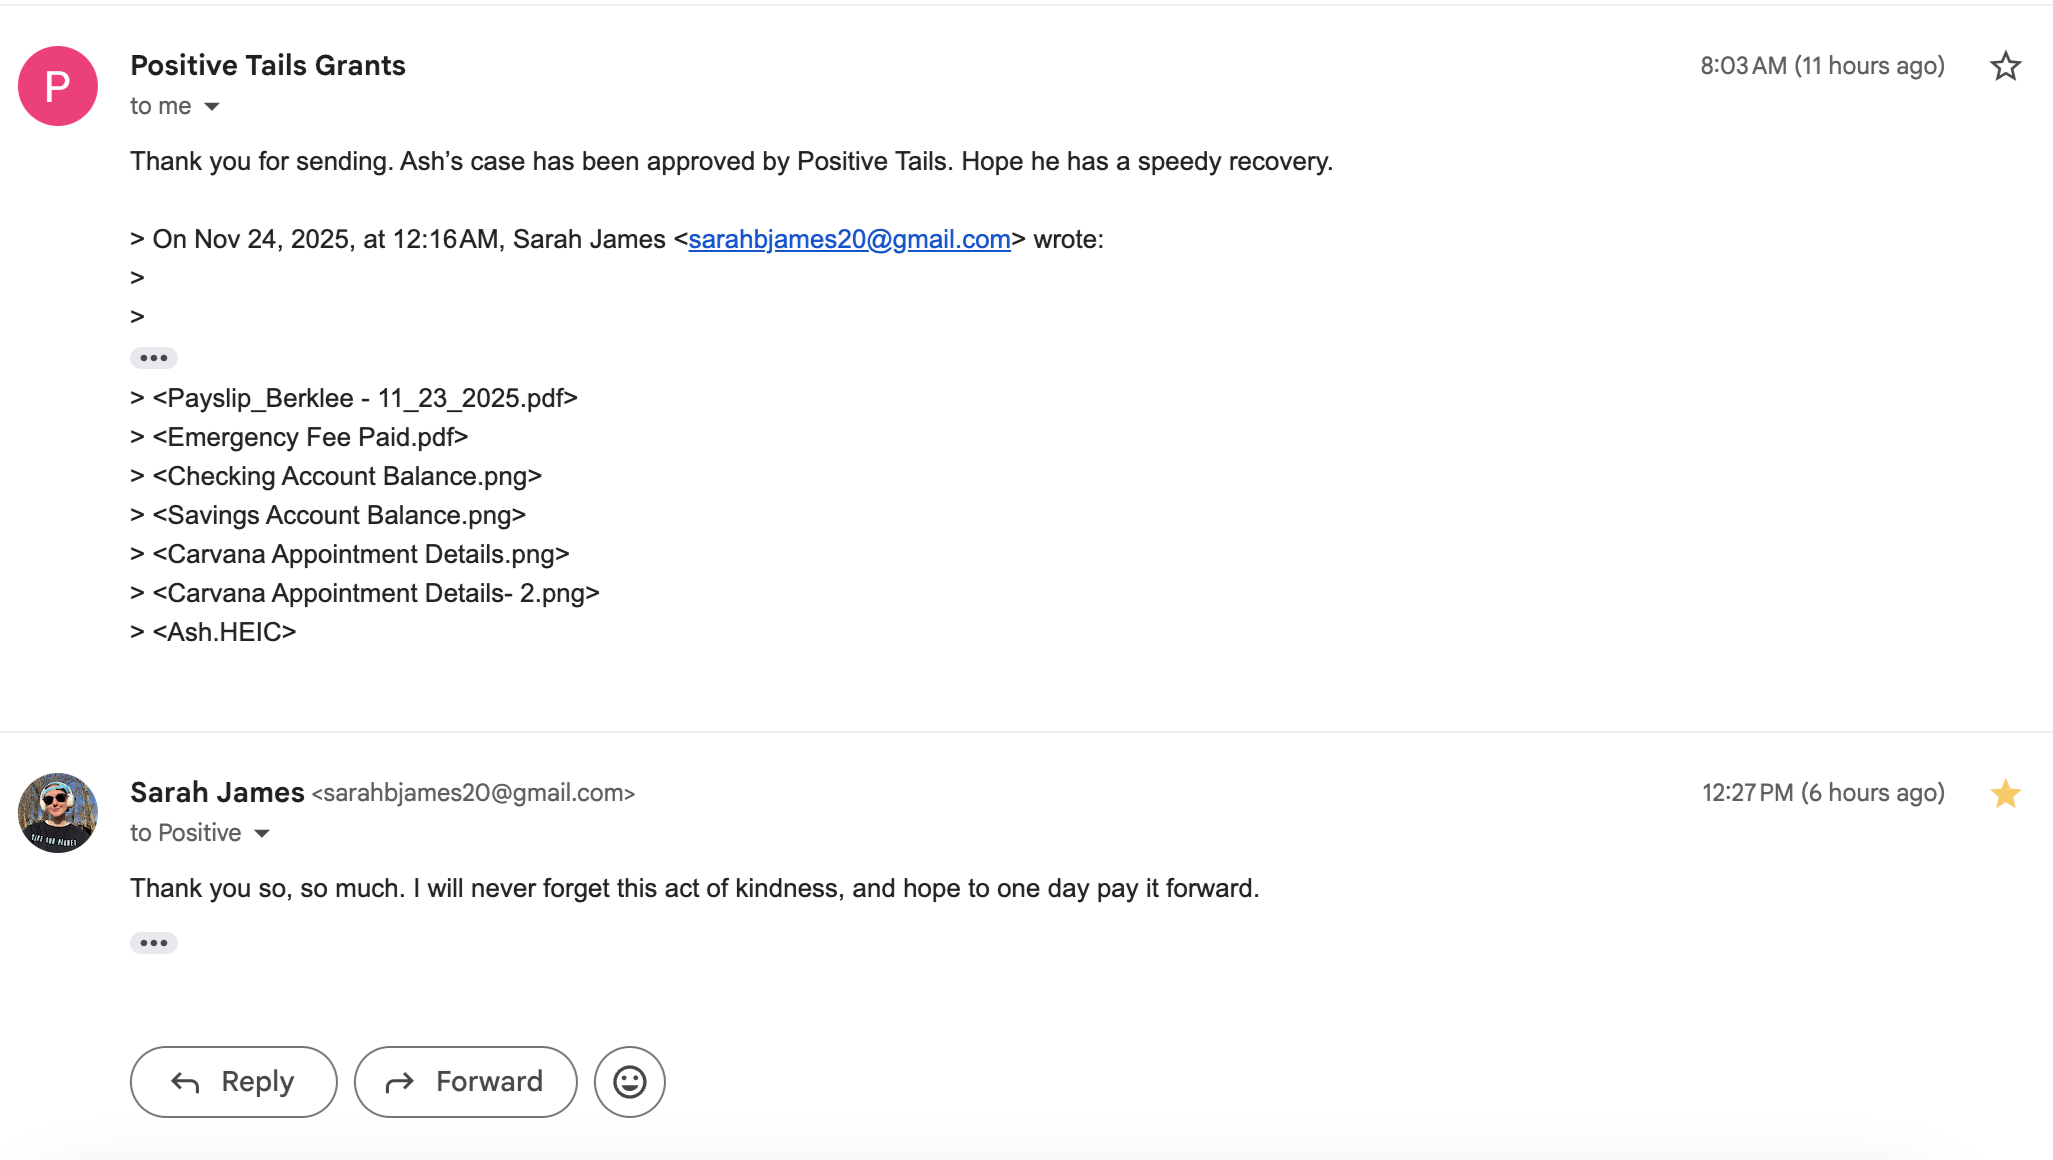Click the Positive Tails Grants sender name
Image resolution: width=2053 pixels, height=1160 pixels.
pos(268,66)
